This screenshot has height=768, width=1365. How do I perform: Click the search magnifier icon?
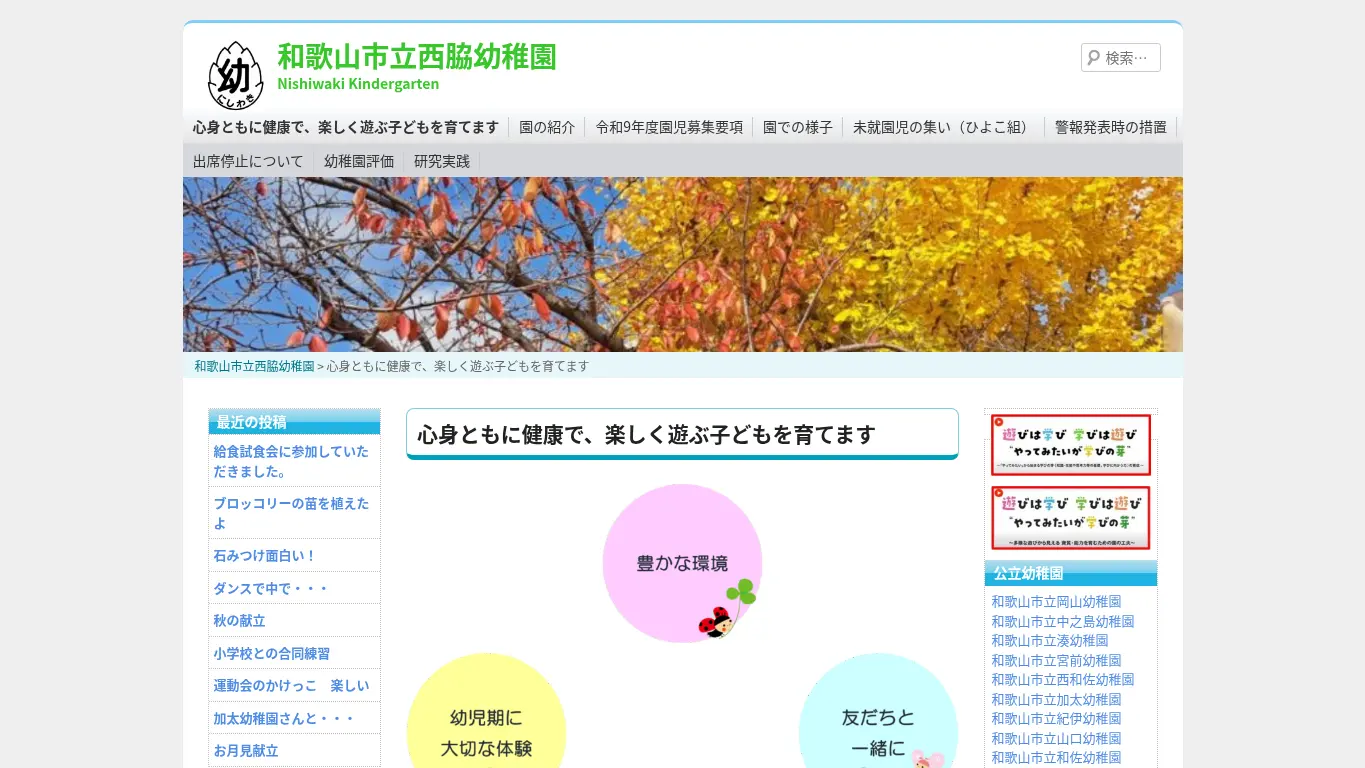[1093, 58]
